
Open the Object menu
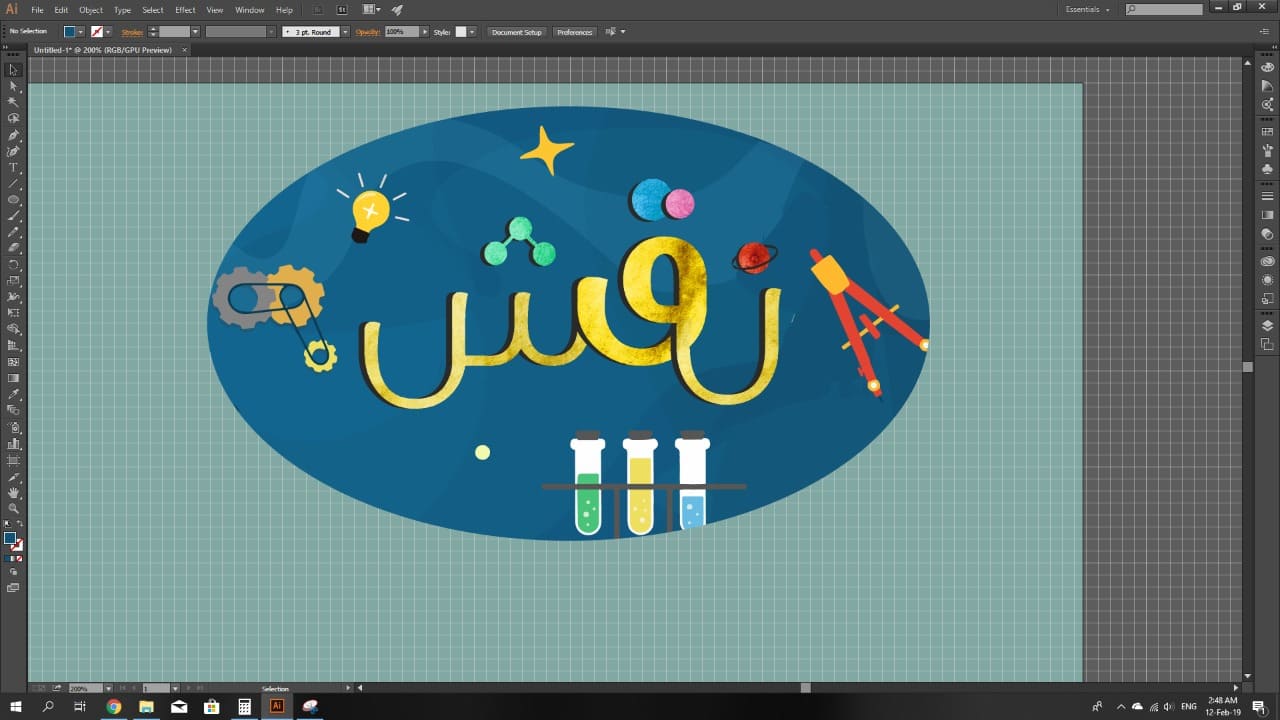click(x=91, y=10)
